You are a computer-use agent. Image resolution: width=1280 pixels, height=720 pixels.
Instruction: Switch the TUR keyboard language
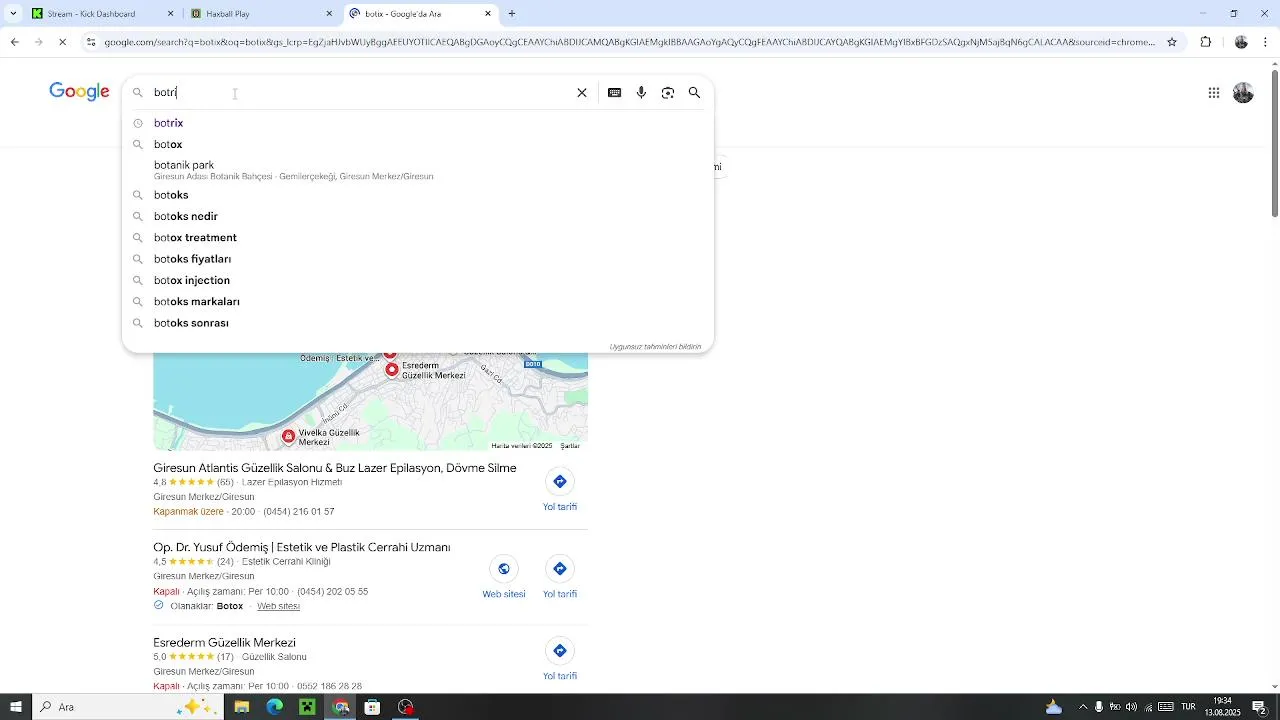(x=1188, y=707)
